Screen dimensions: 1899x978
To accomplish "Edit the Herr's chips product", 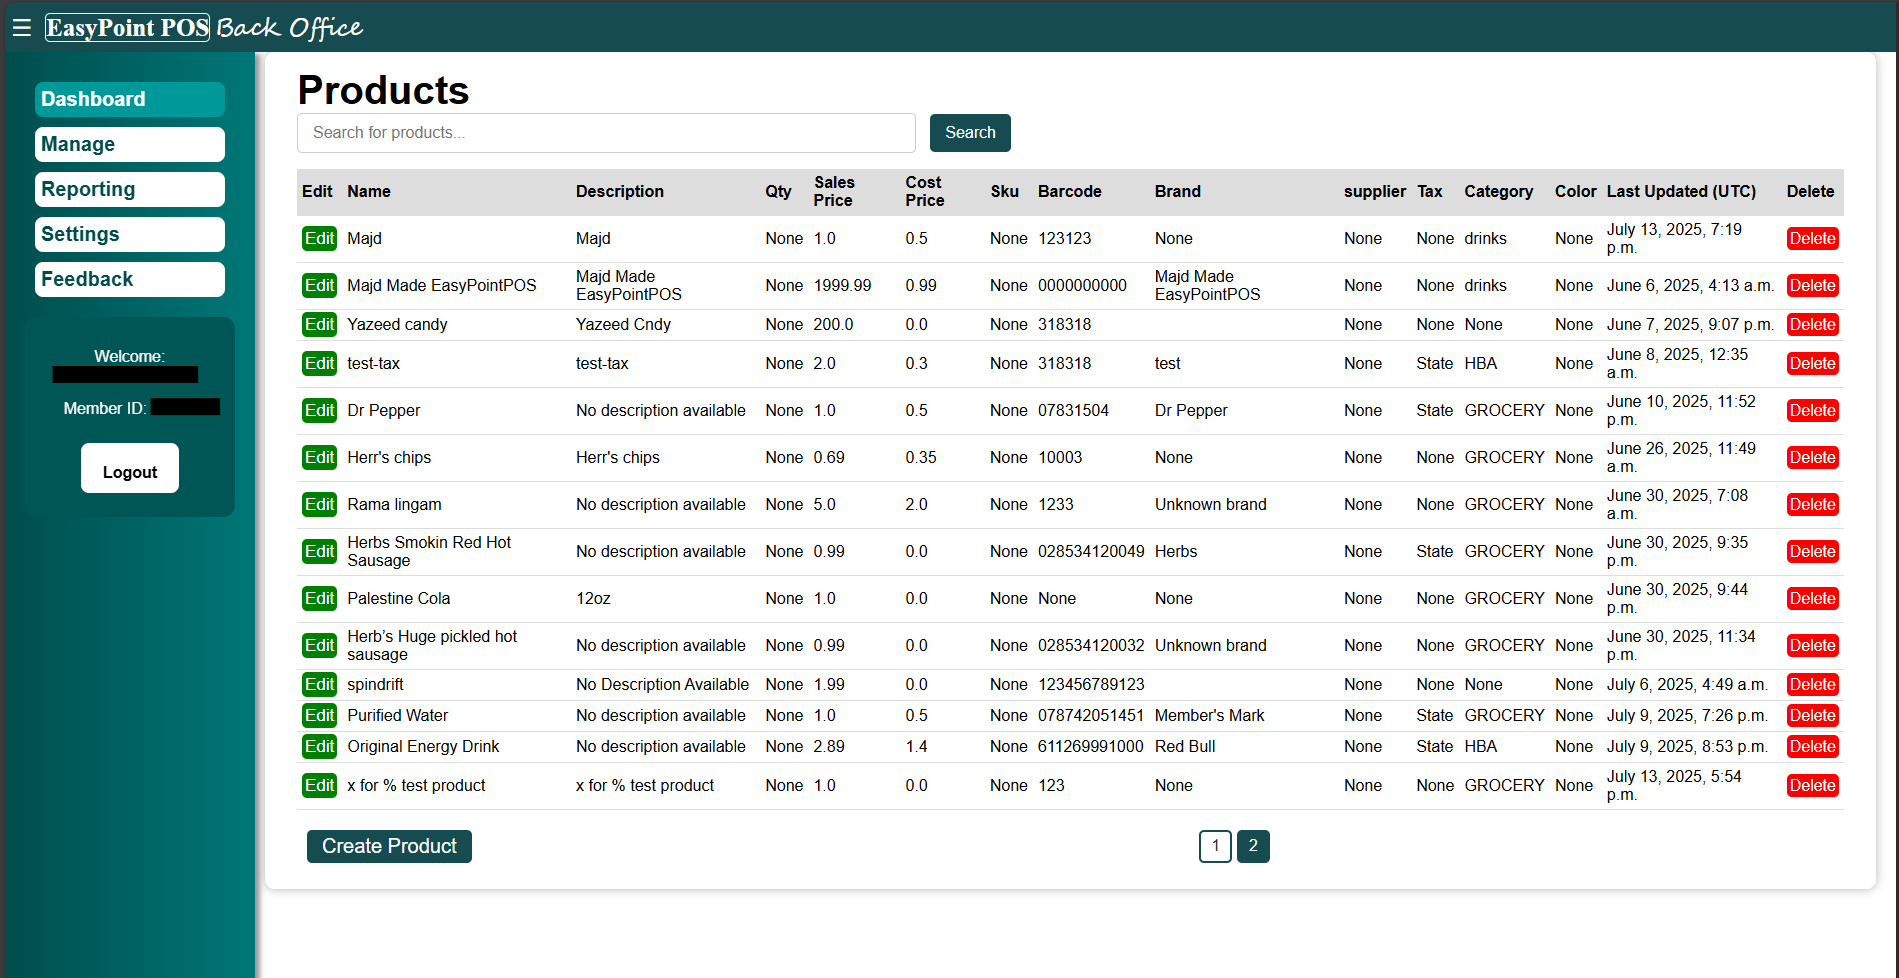I will 319,457.
